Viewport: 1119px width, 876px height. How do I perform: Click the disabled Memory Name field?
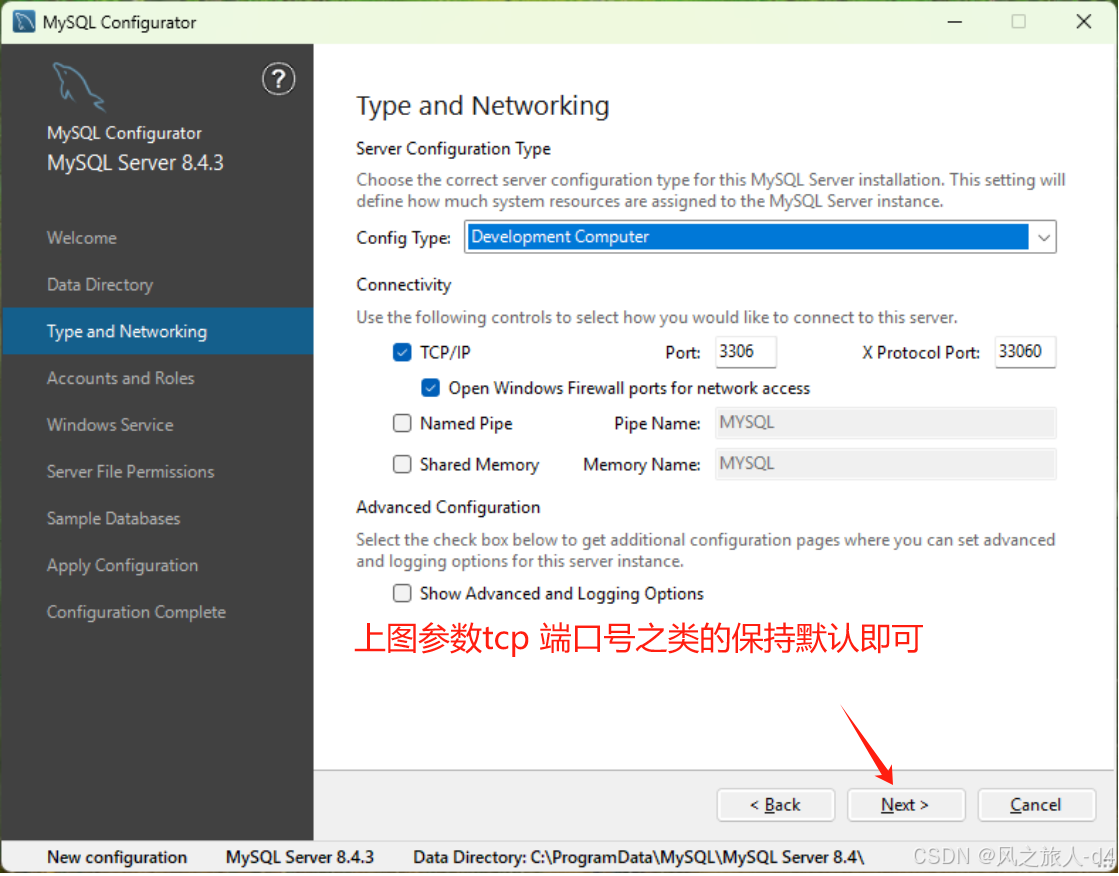(x=886, y=465)
